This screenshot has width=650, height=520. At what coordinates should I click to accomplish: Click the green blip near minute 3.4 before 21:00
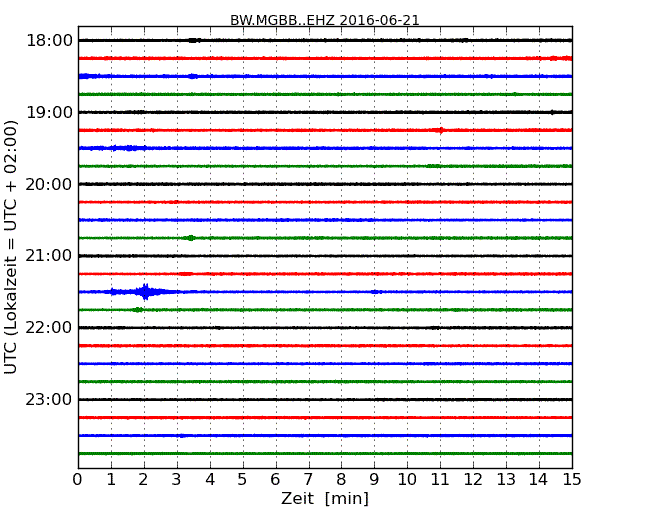click(191, 238)
